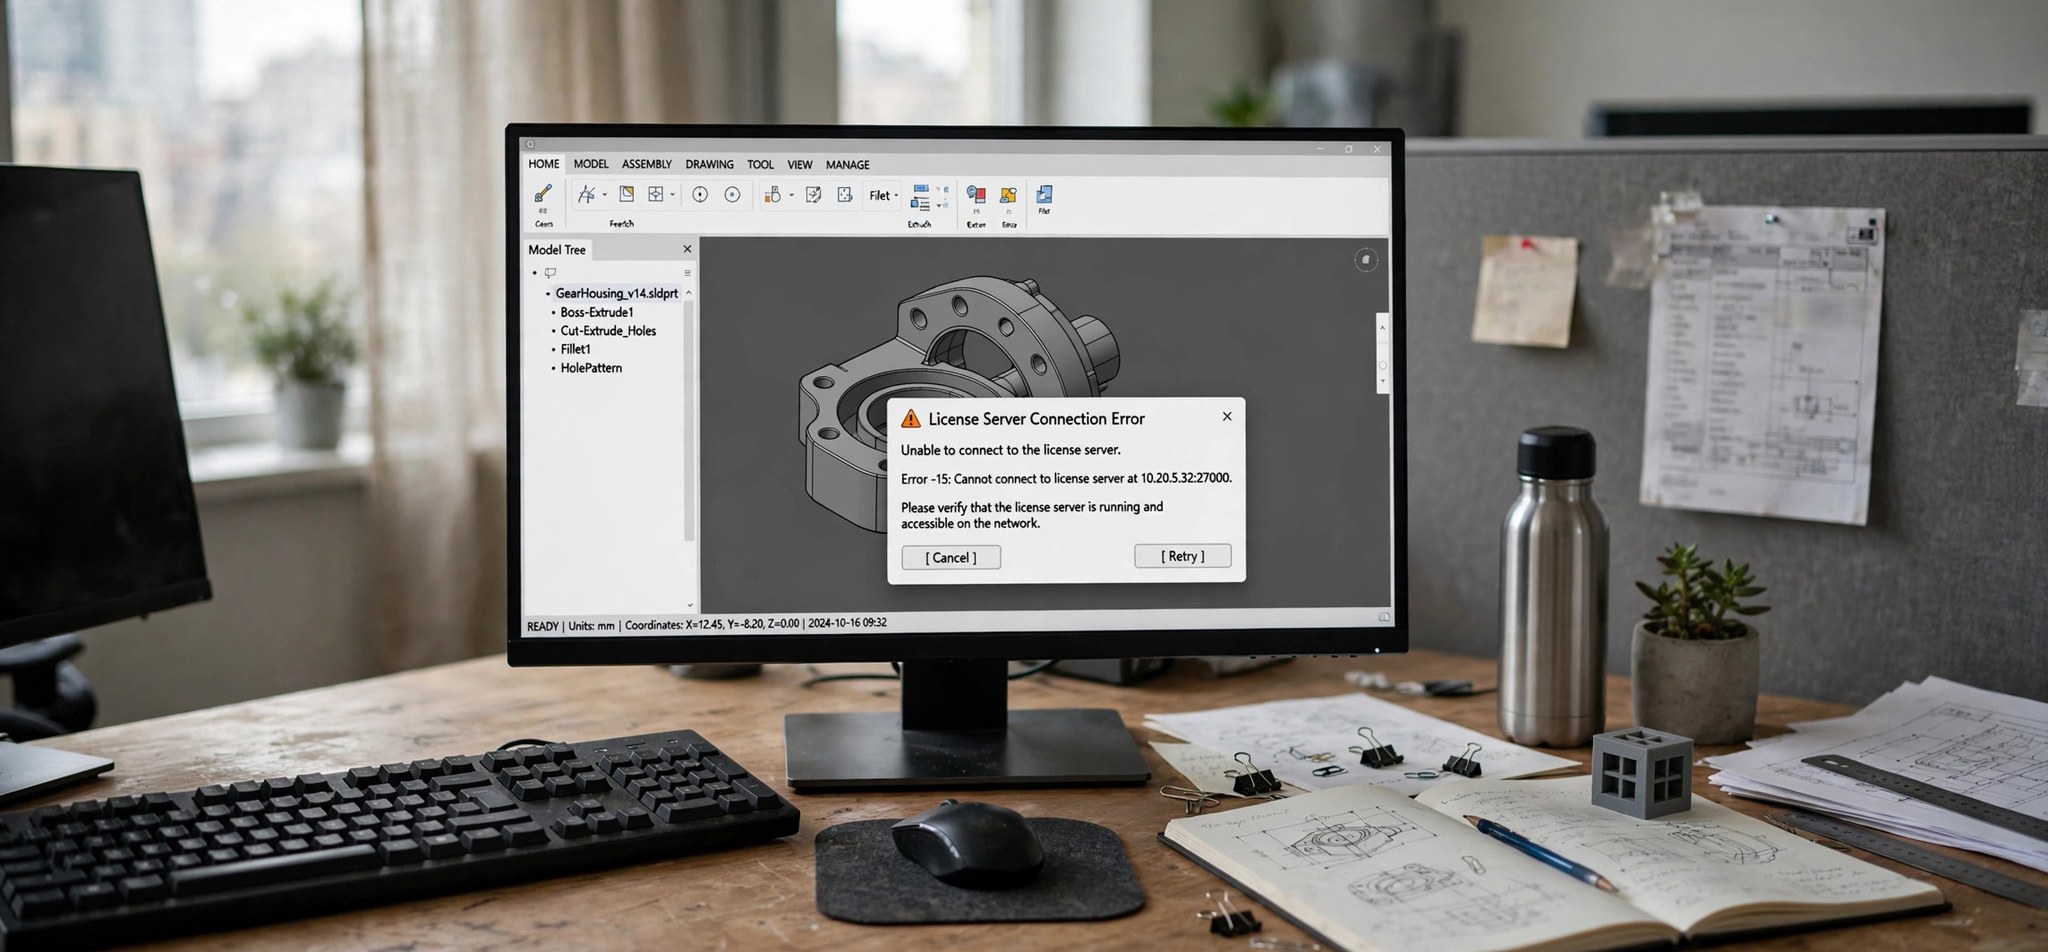
Task: Select GearHousing_v14.sldprt in the tree
Action: [616, 293]
